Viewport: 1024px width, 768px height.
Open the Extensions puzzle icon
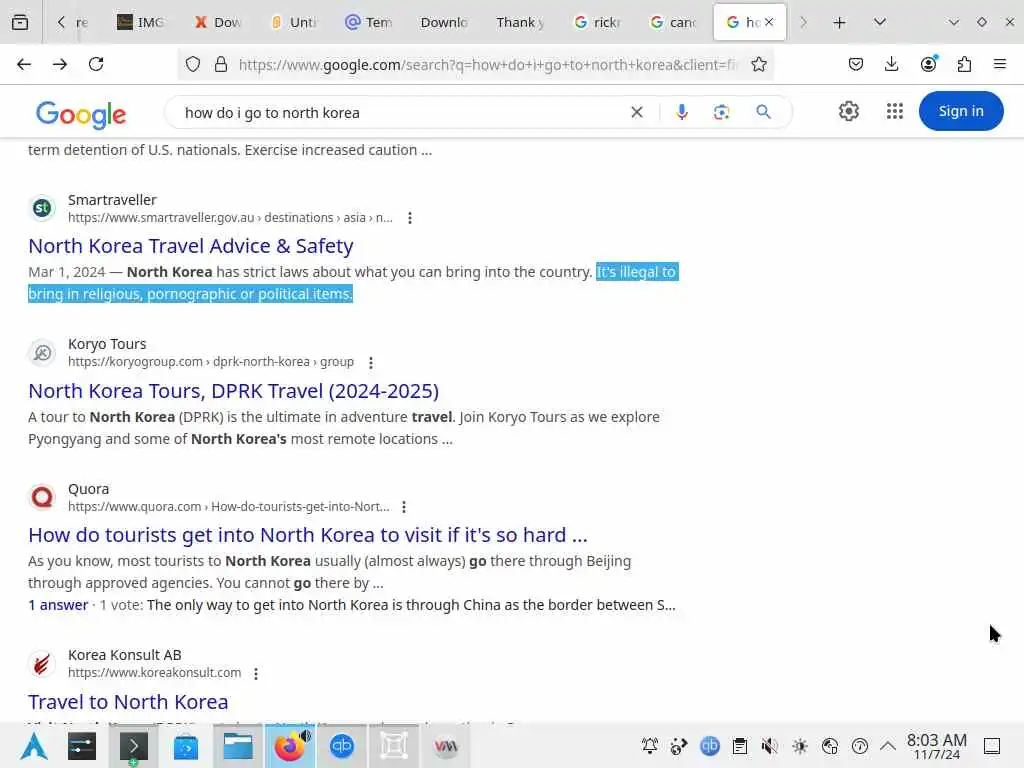click(x=964, y=64)
